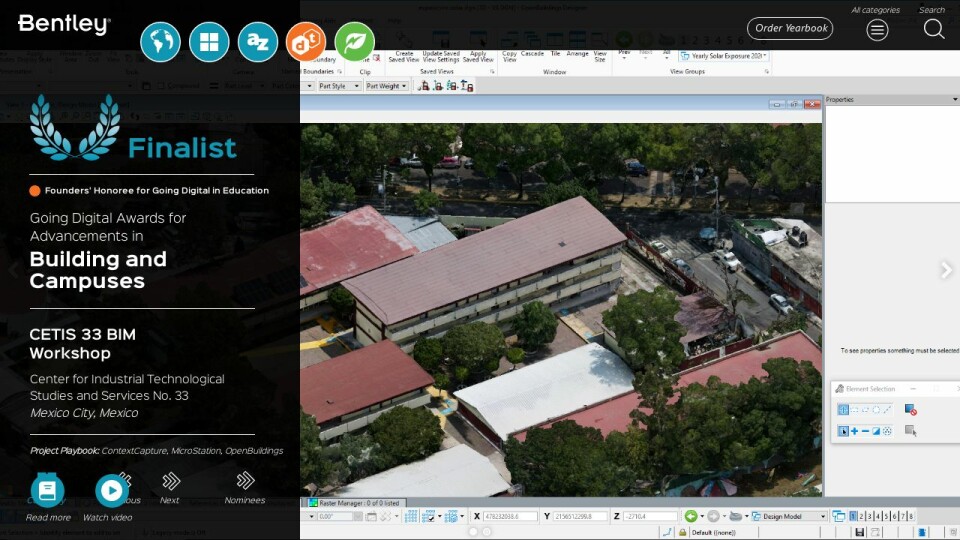Toggle view 7 in view toggles
This screenshot has height=540, width=960.
(903, 517)
